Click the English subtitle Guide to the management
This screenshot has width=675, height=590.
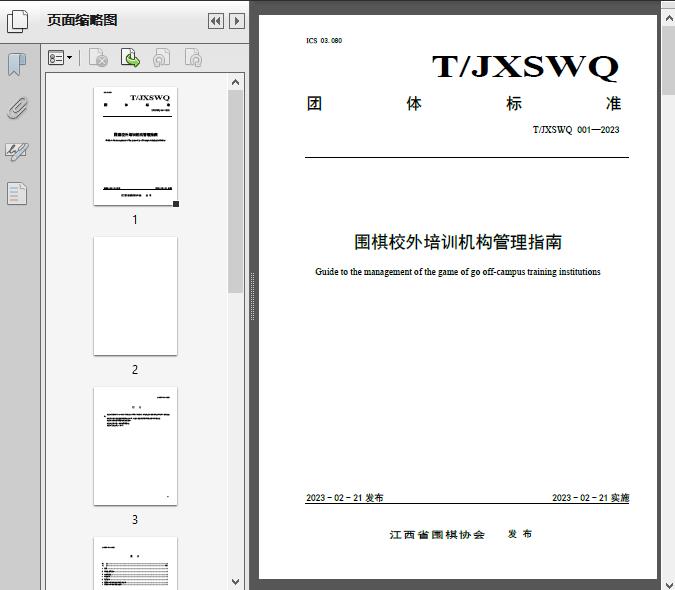pos(458,272)
